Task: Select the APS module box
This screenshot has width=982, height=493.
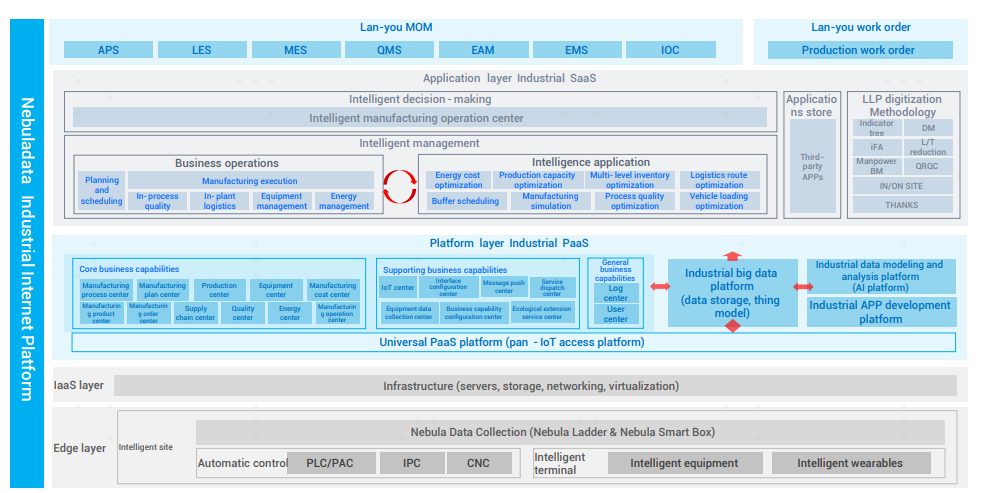Action: click(x=108, y=50)
